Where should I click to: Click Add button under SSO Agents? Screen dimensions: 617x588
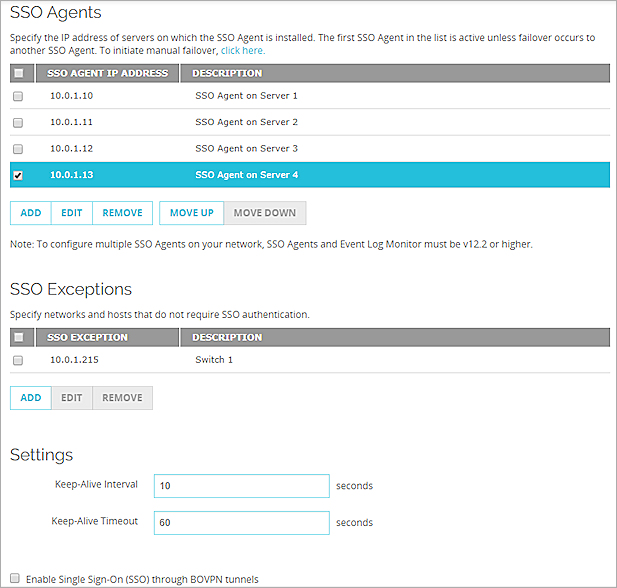pos(31,213)
